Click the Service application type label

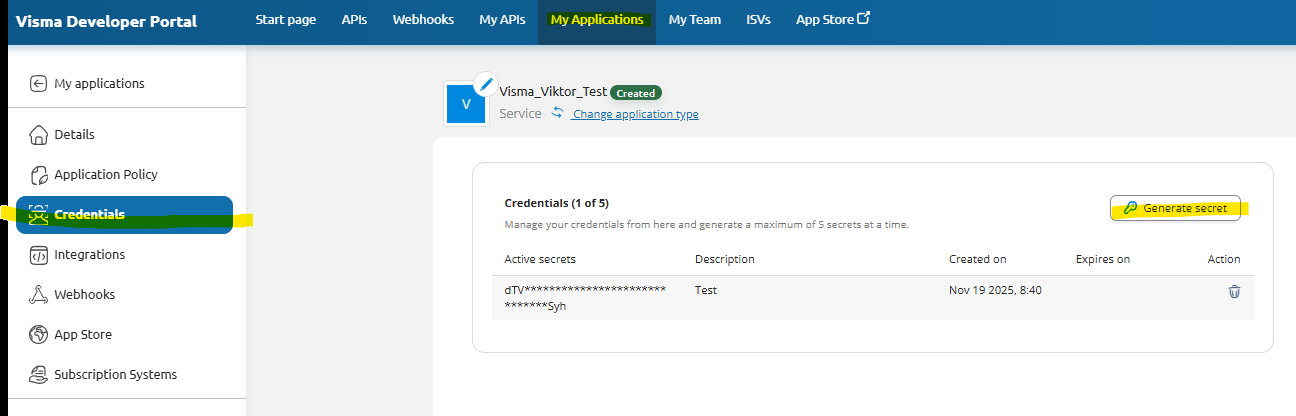(x=520, y=114)
